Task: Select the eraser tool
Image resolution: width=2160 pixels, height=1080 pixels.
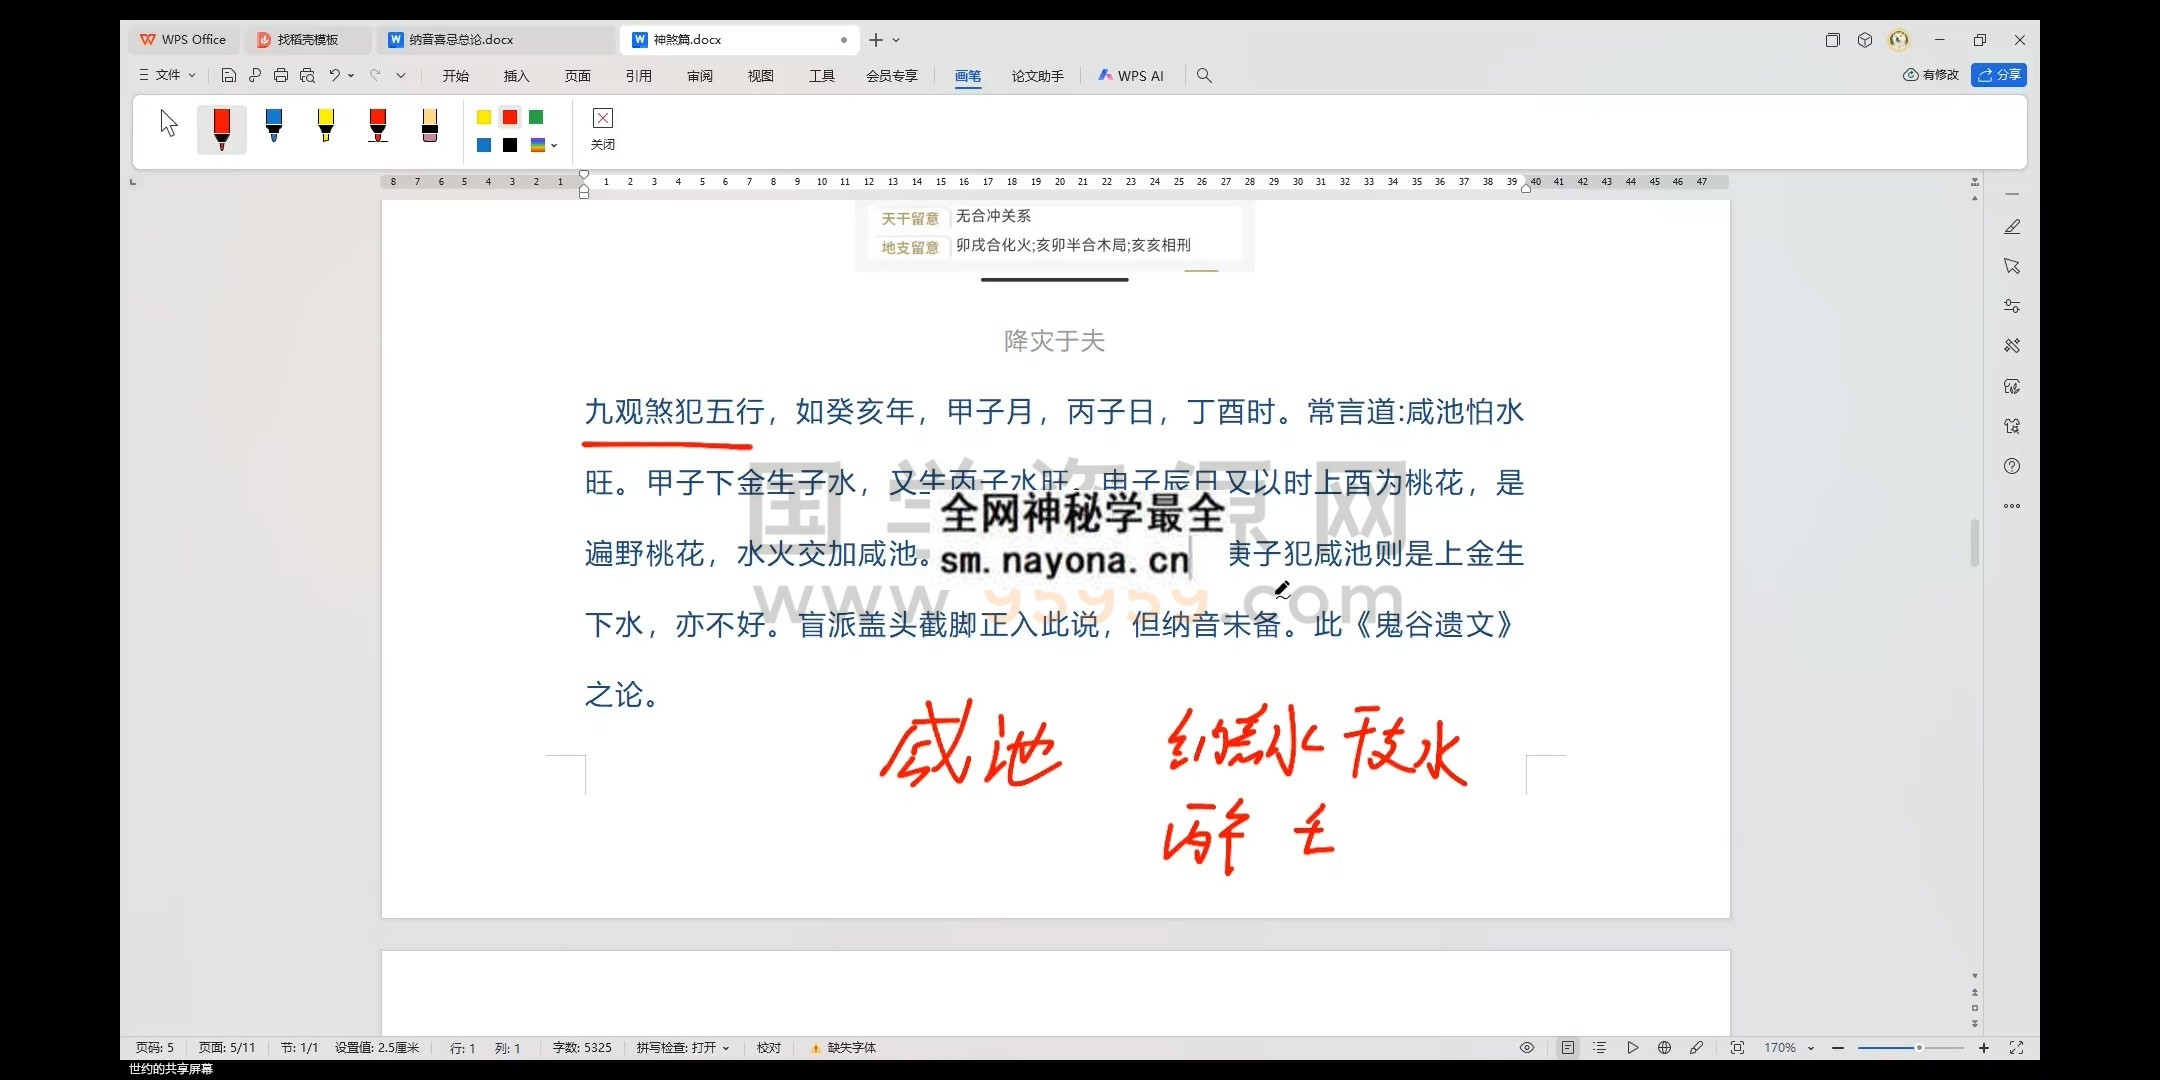Action: [x=430, y=125]
